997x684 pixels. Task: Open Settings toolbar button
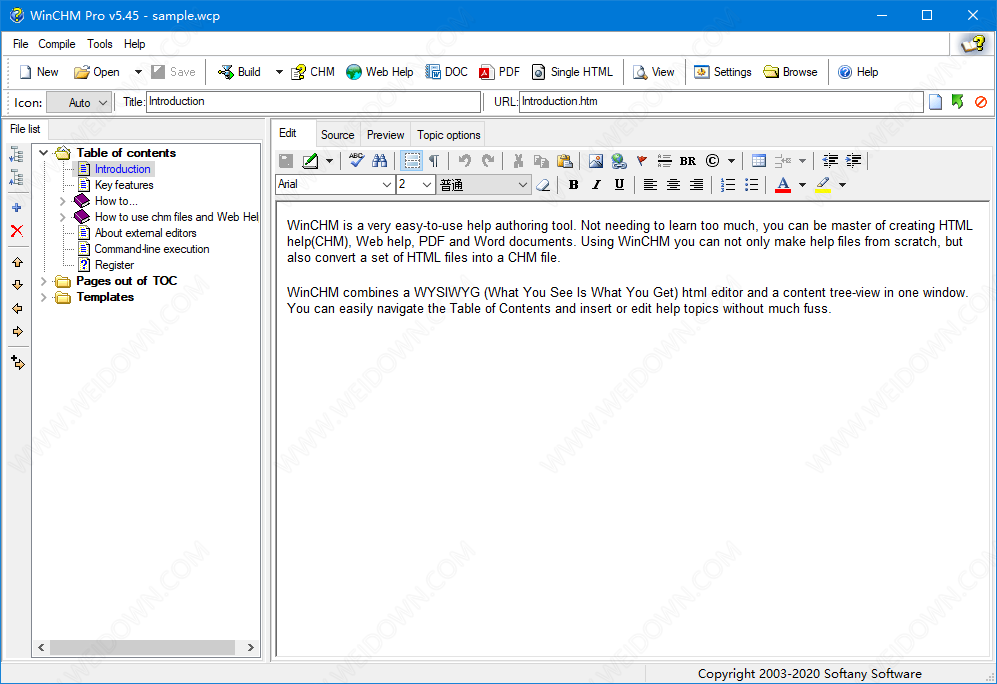(723, 72)
